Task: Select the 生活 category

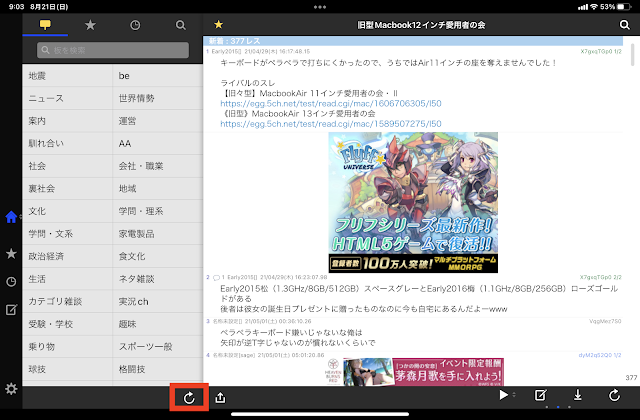Action: [x=67, y=279]
